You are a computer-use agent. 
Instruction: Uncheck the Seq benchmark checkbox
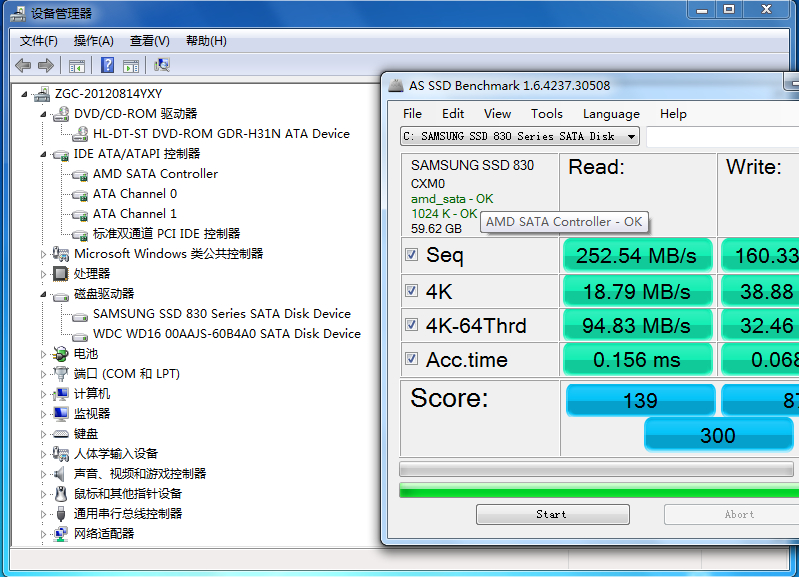point(412,254)
